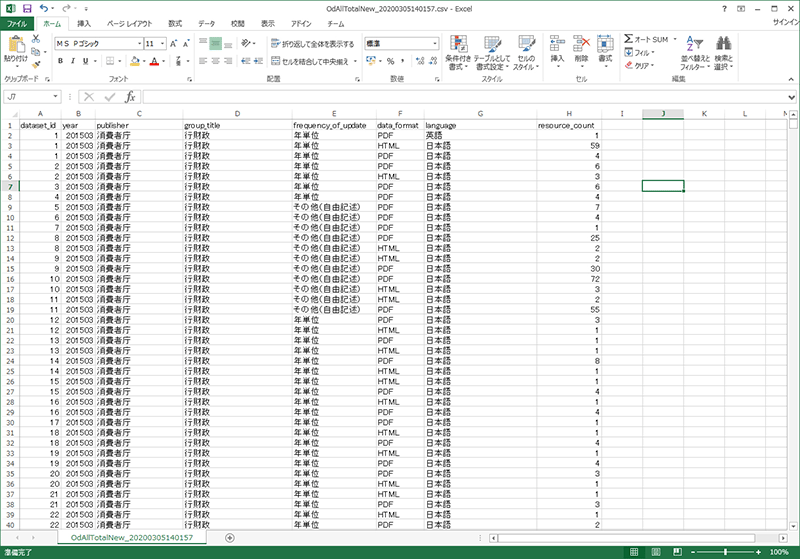Open 検索と選択 find and select

[723, 53]
